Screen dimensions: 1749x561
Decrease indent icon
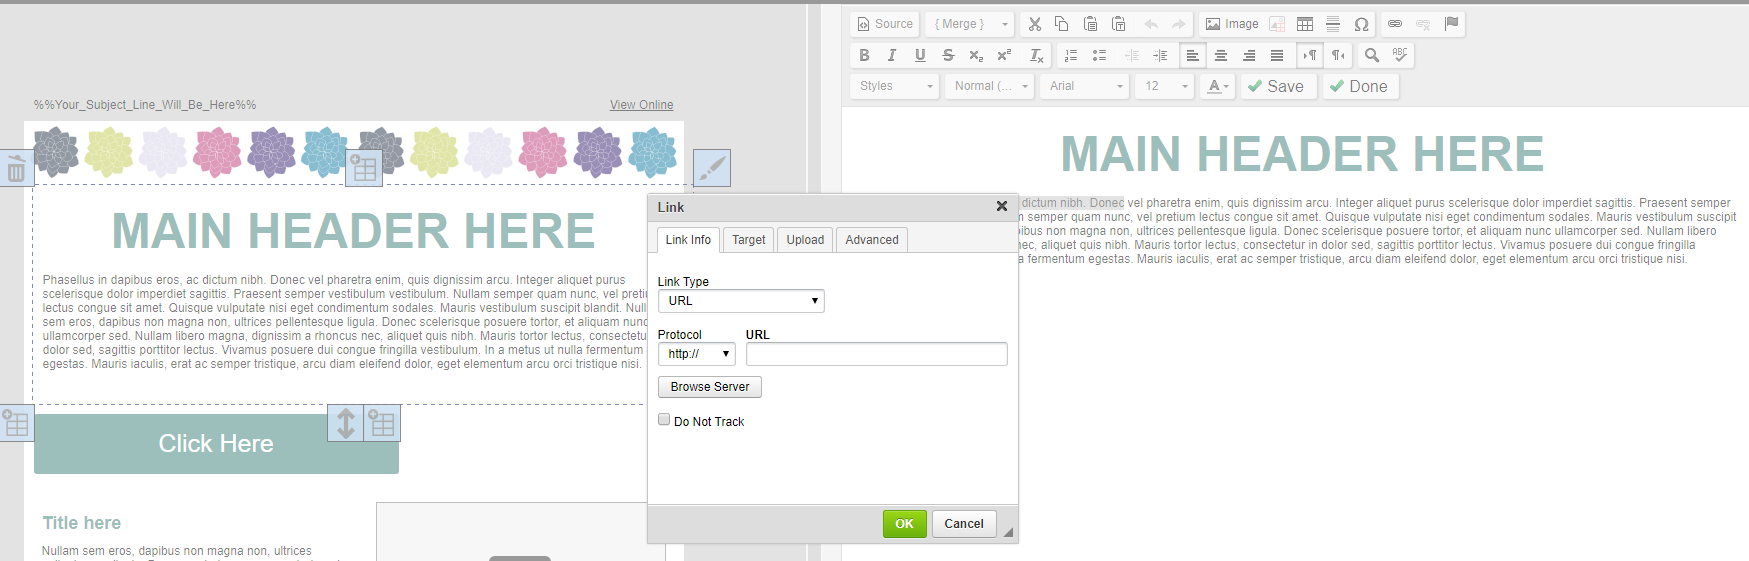1132,55
